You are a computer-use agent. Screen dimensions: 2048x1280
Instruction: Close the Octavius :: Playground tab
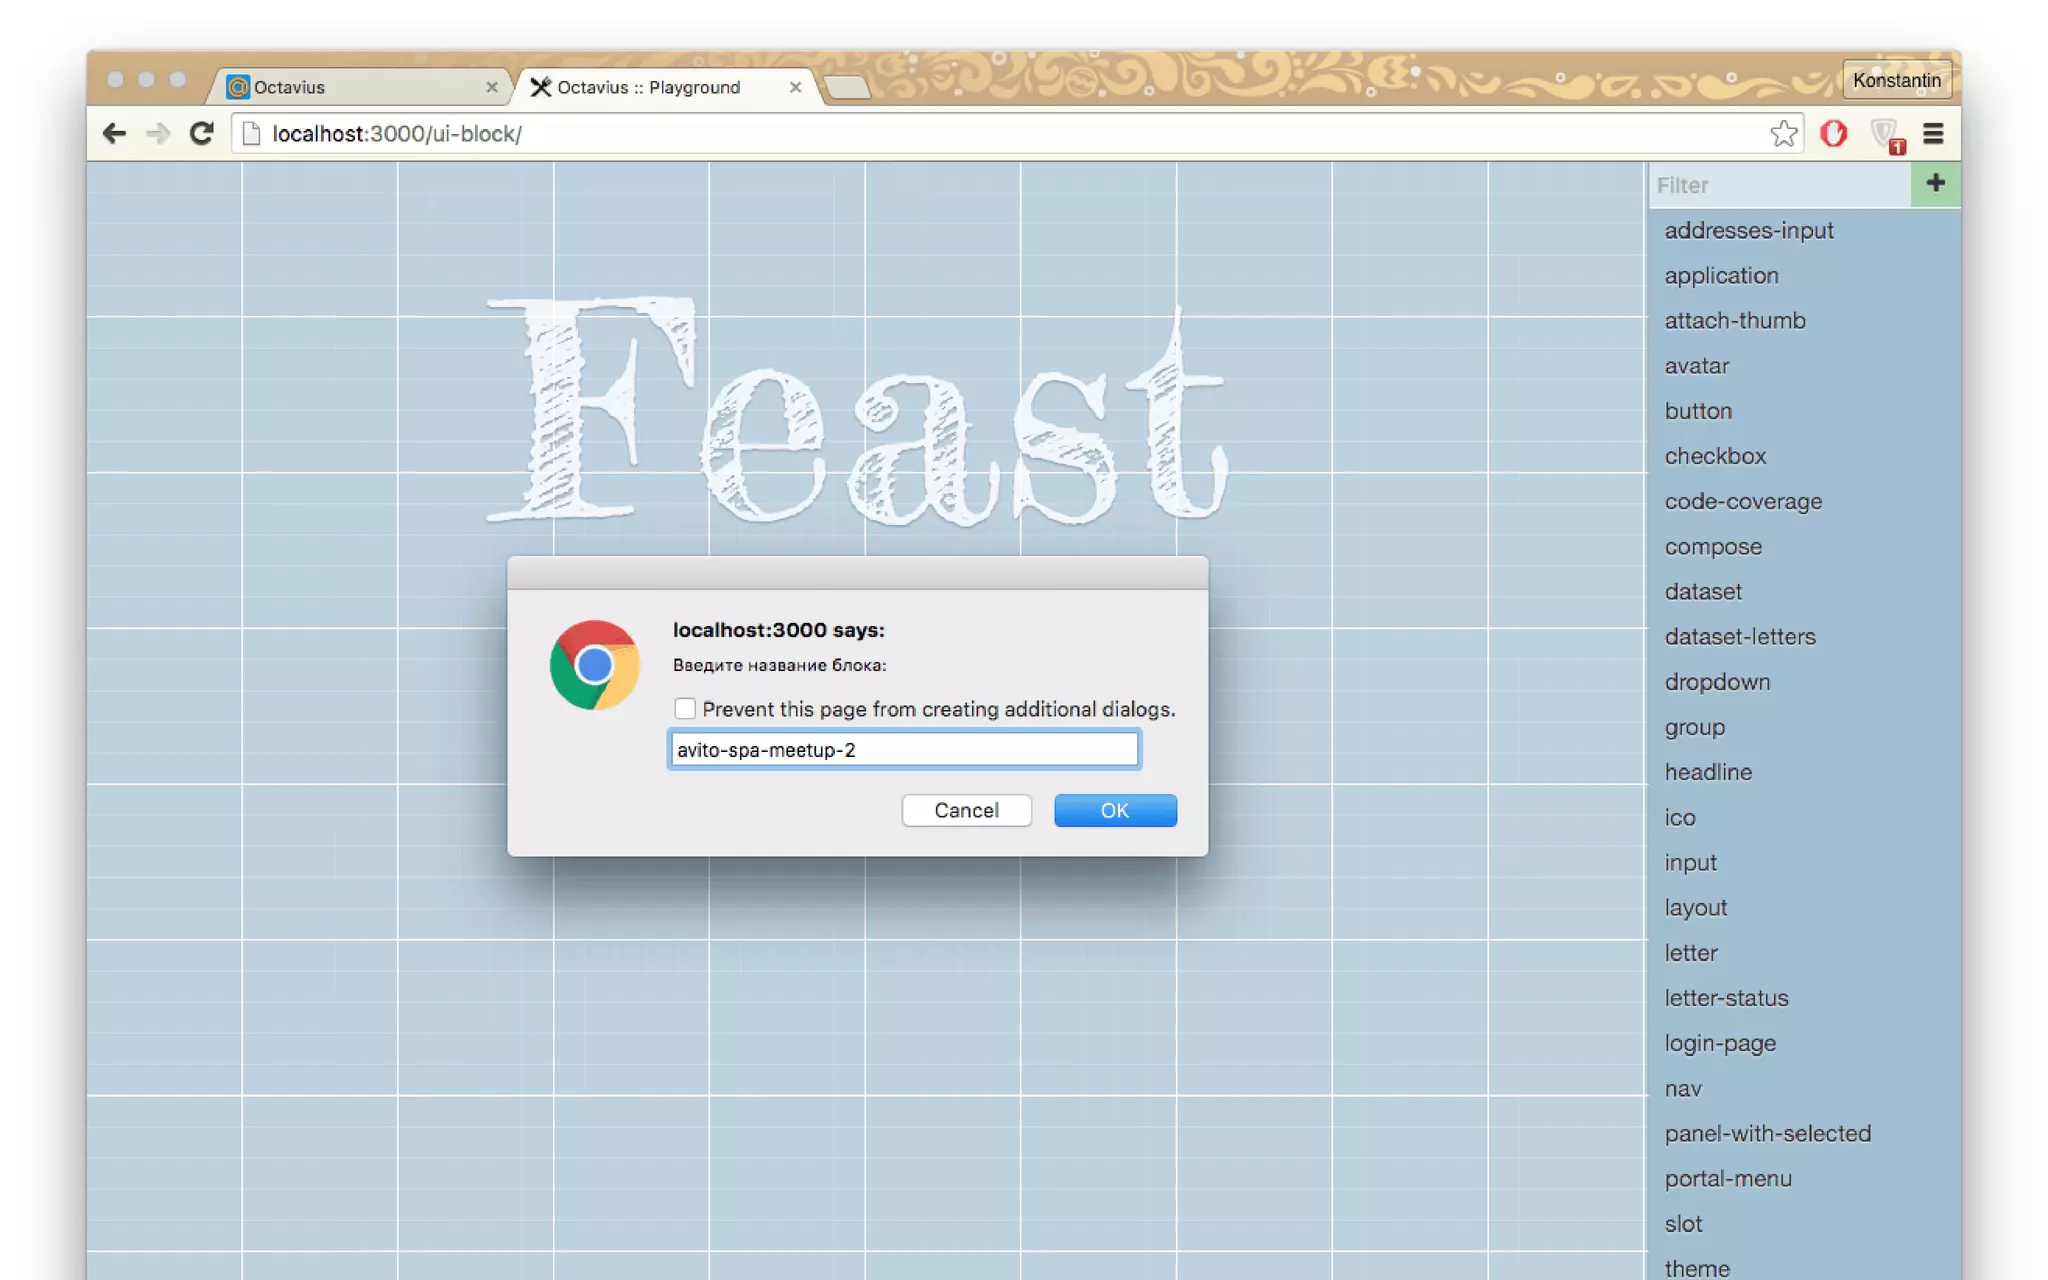[795, 87]
